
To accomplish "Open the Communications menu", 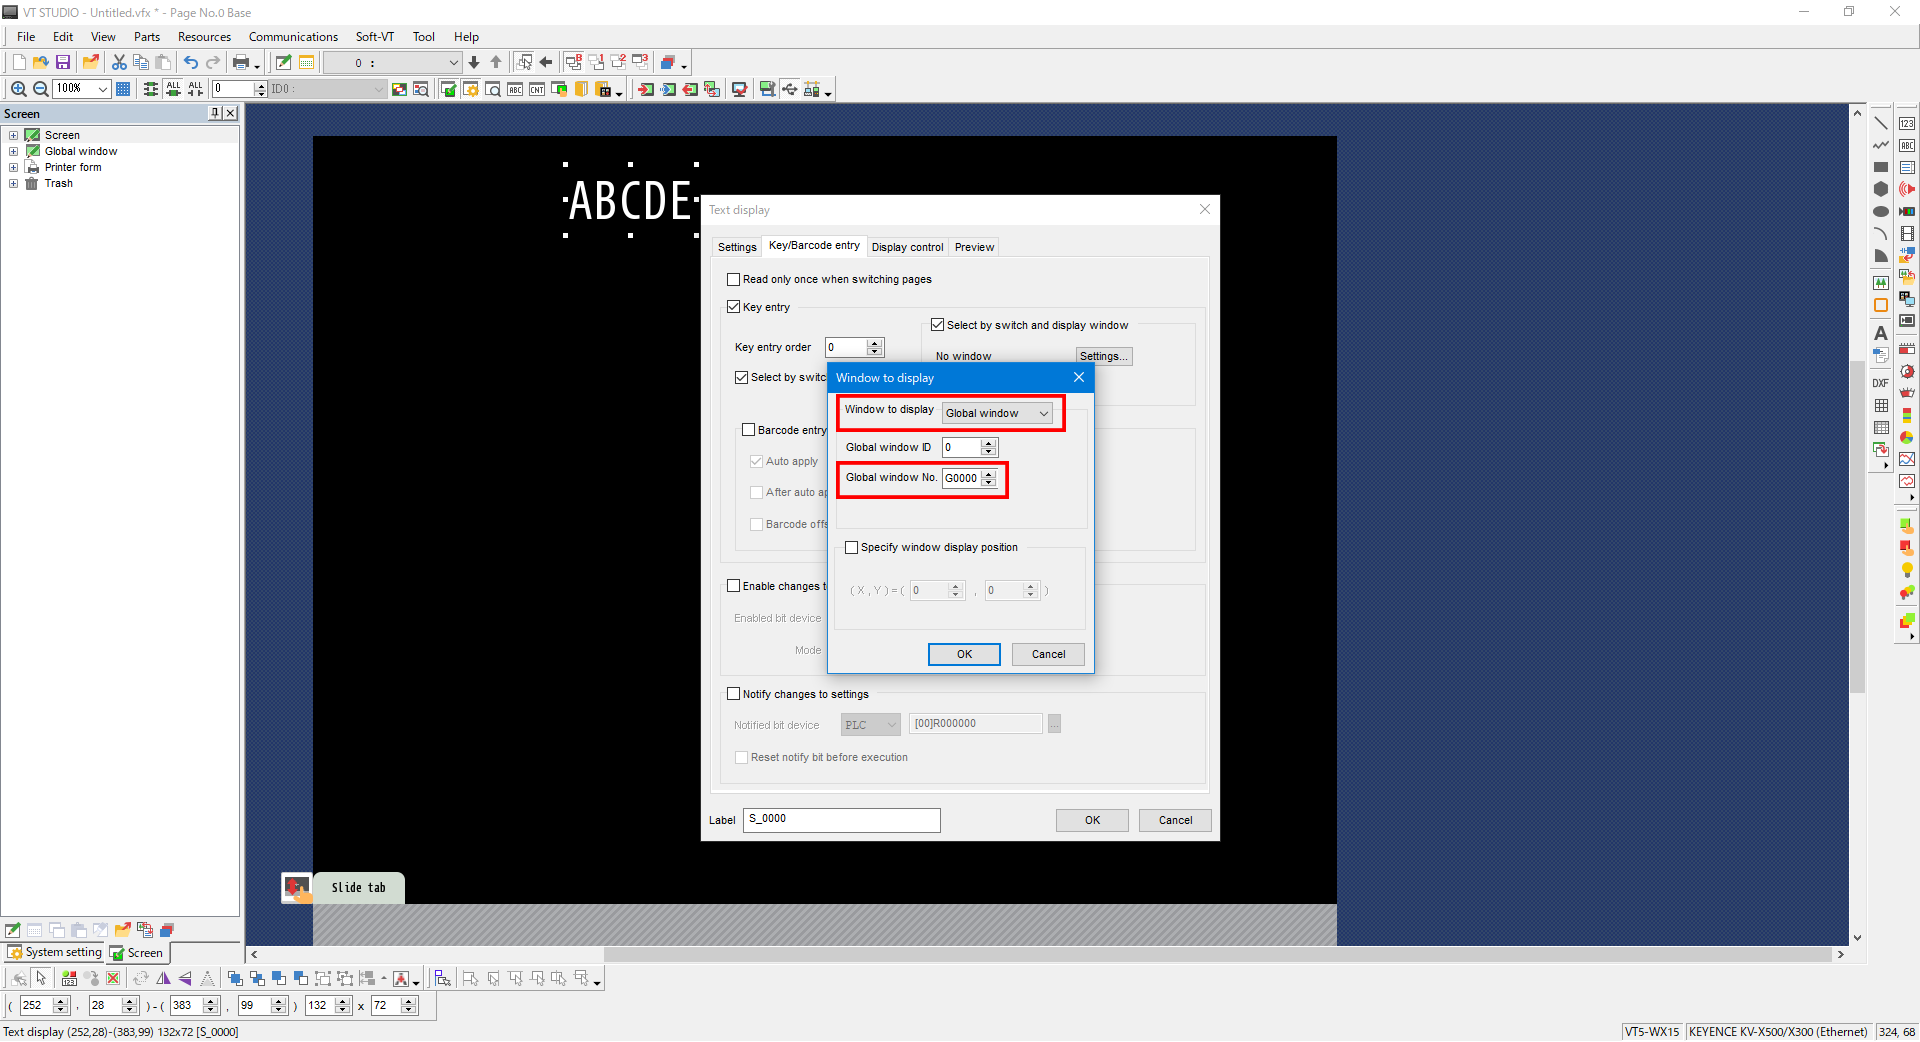I will [293, 37].
